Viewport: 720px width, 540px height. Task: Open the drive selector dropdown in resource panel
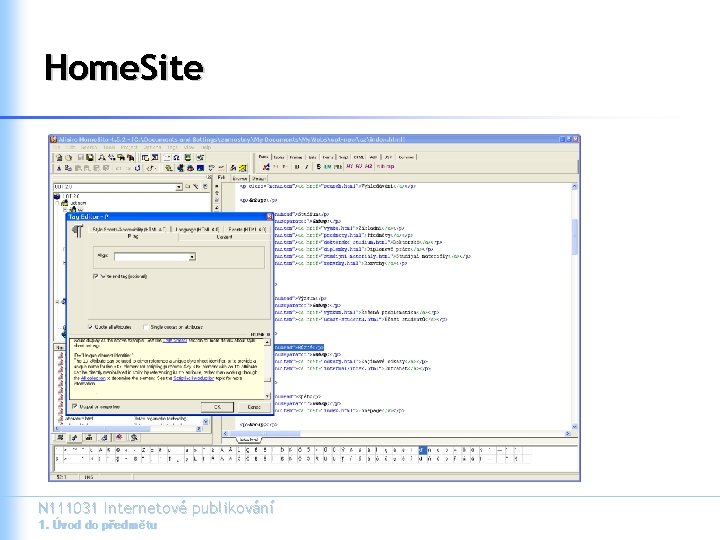[x=178, y=187]
